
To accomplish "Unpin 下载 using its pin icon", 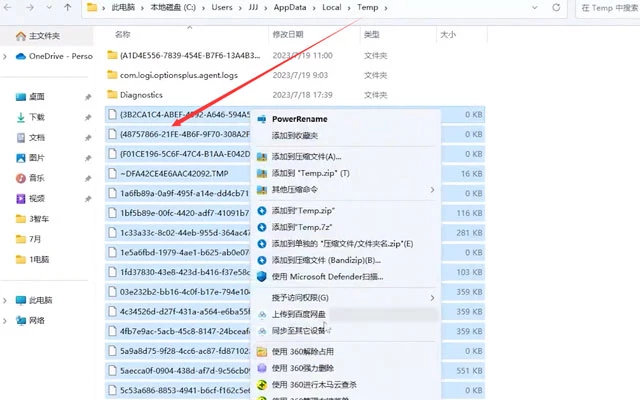I will pyautogui.click(x=87, y=118).
